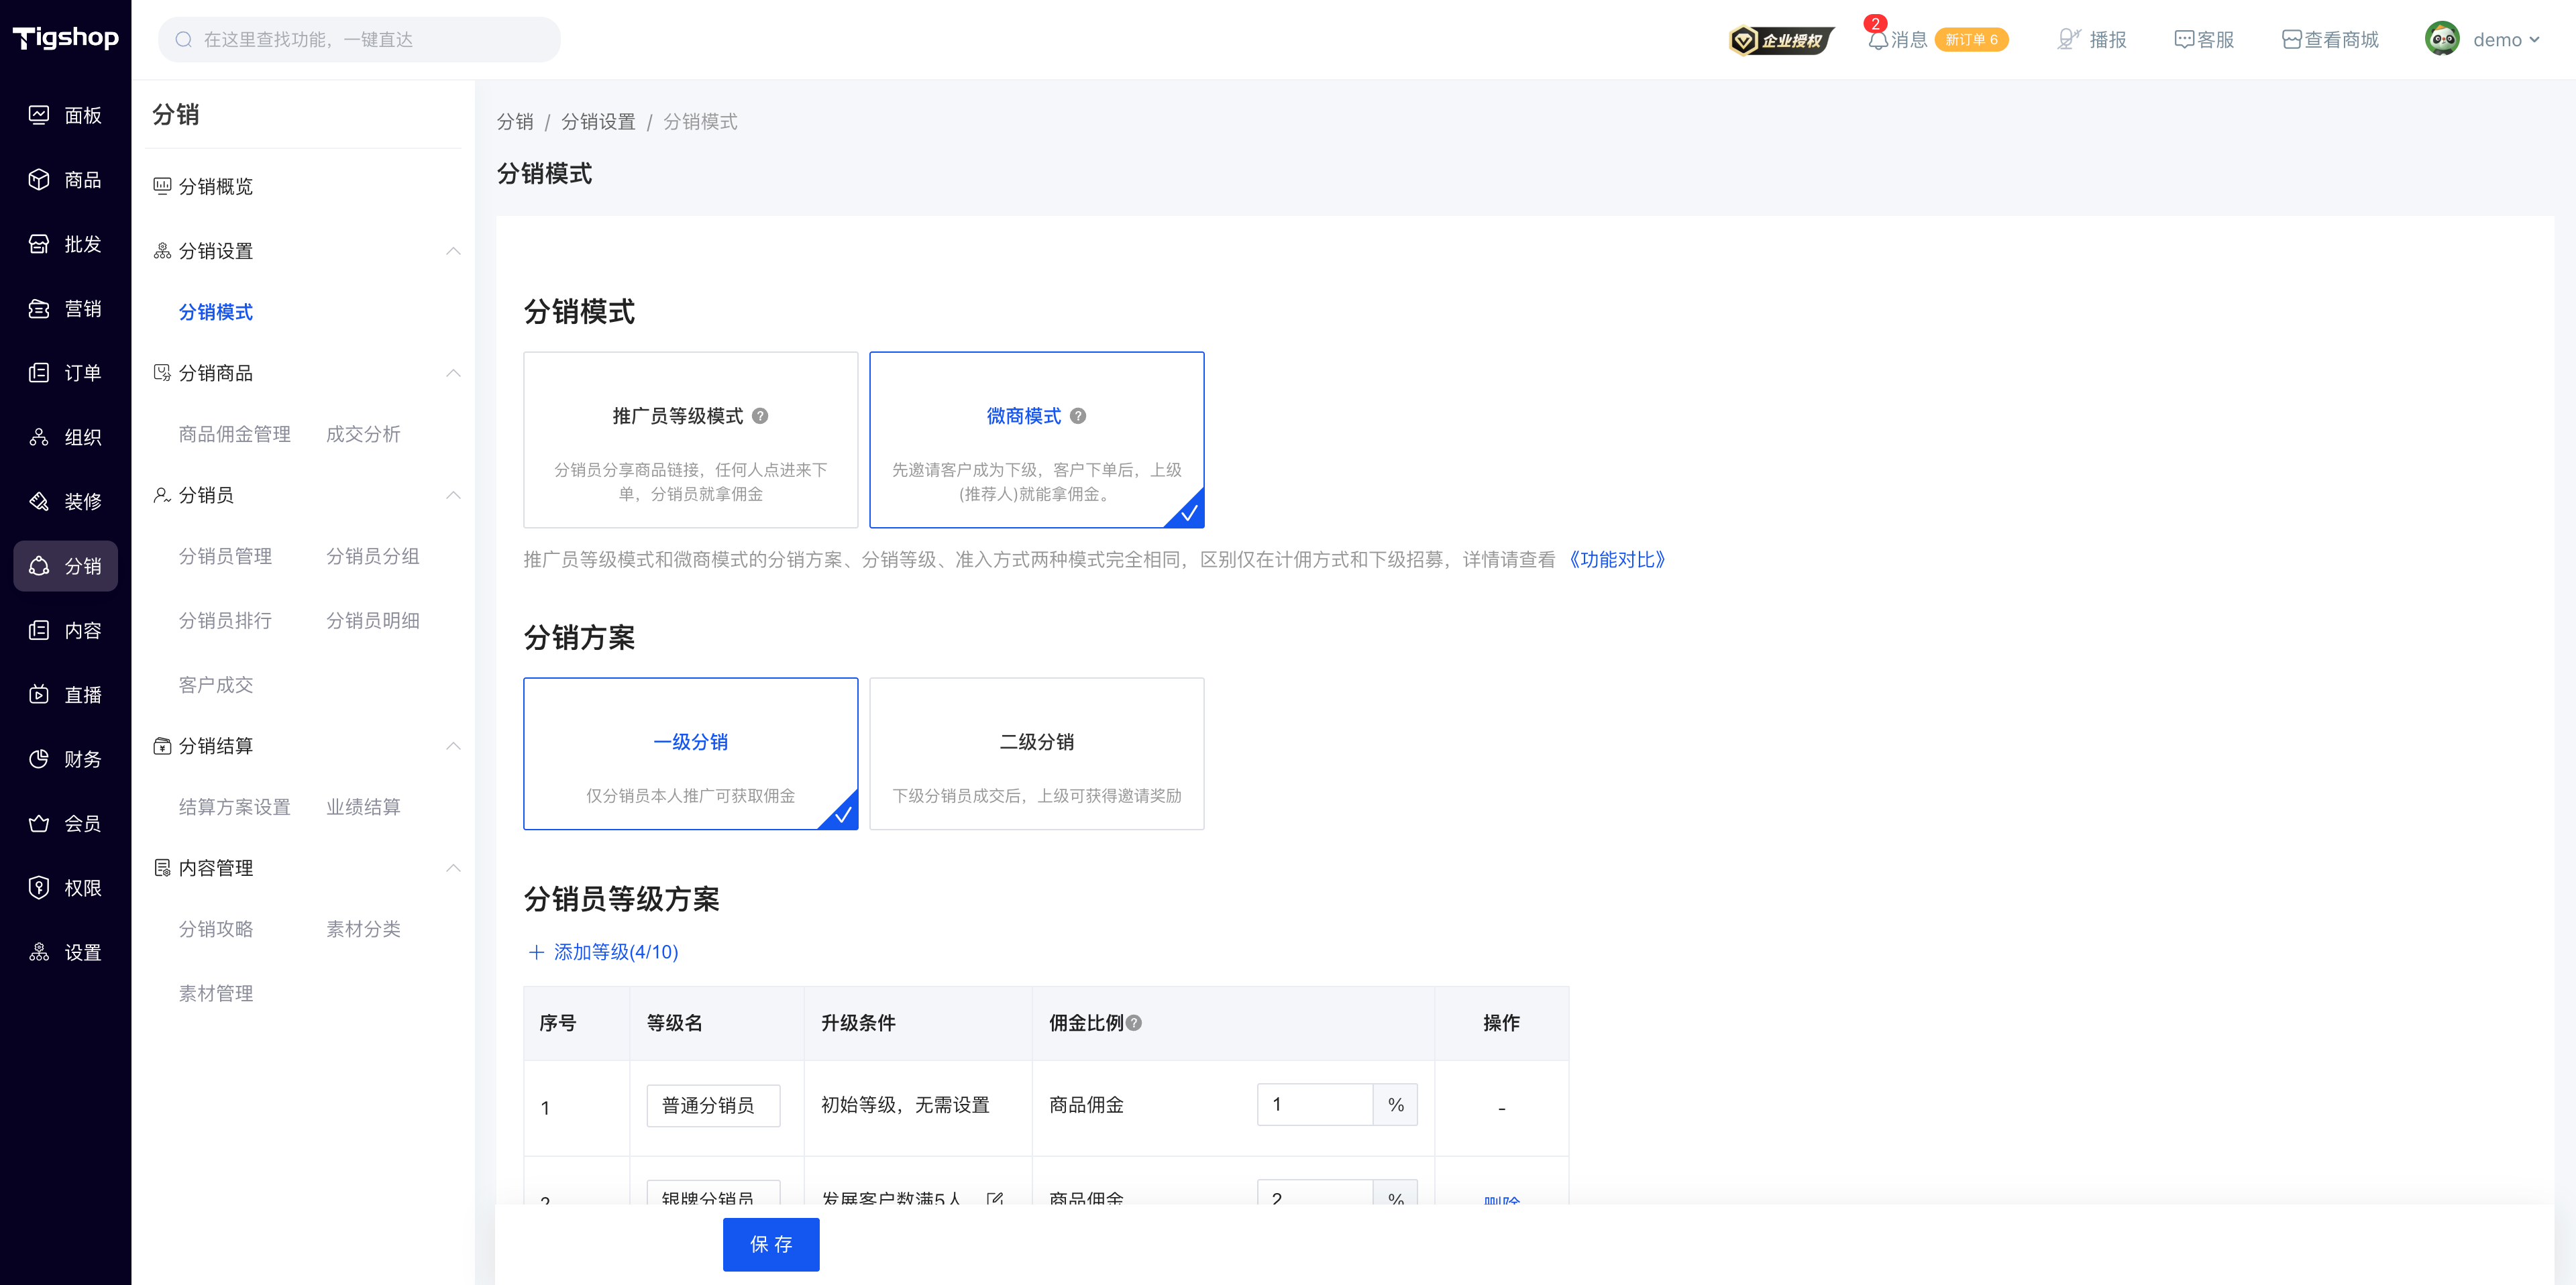Open the demo user account dropdown
Image resolution: width=2576 pixels, height=1285 pixels.
(2483, 40)
